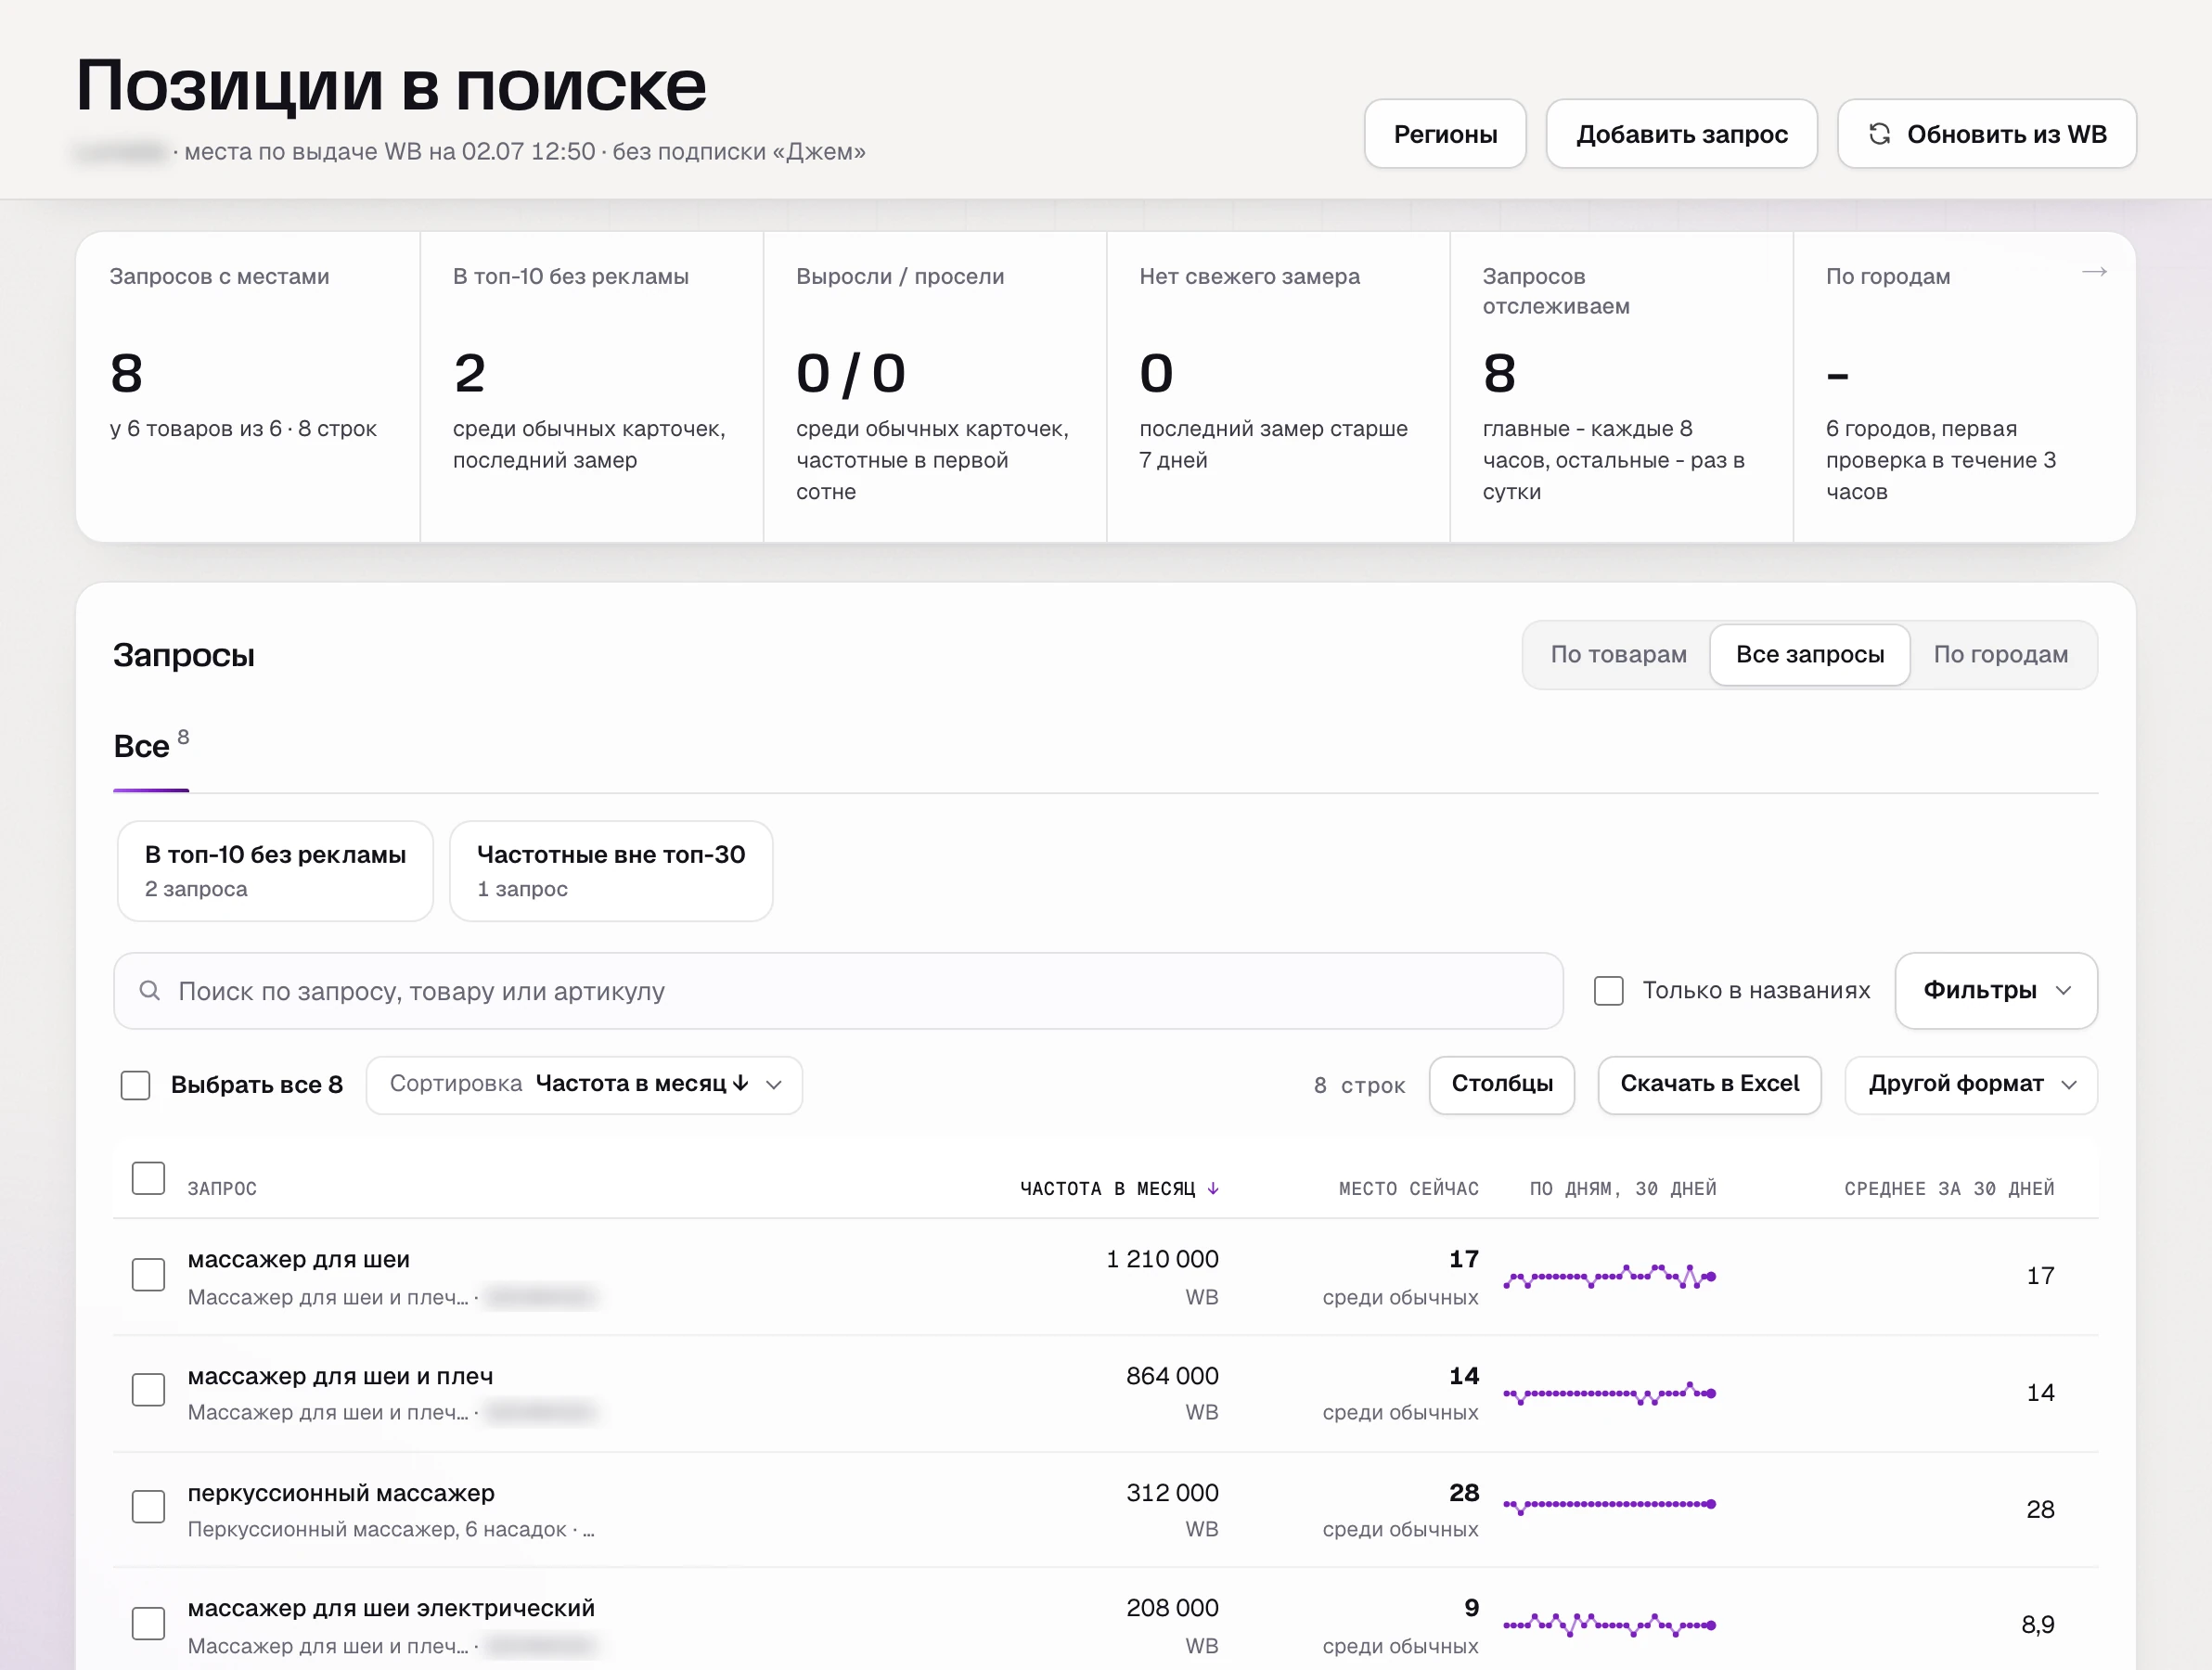Open the Сортировка Частота в месяц dropdown
The height and width of the screenshot is (1670, 2212).
click(x=584, y=1085)
